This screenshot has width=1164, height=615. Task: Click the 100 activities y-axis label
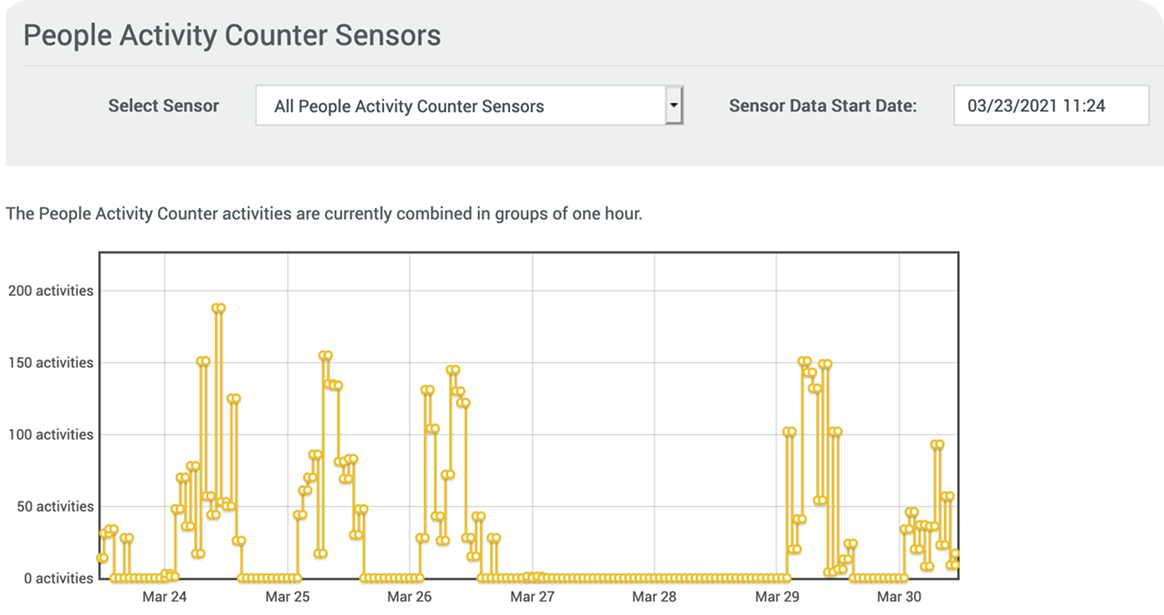50,435
